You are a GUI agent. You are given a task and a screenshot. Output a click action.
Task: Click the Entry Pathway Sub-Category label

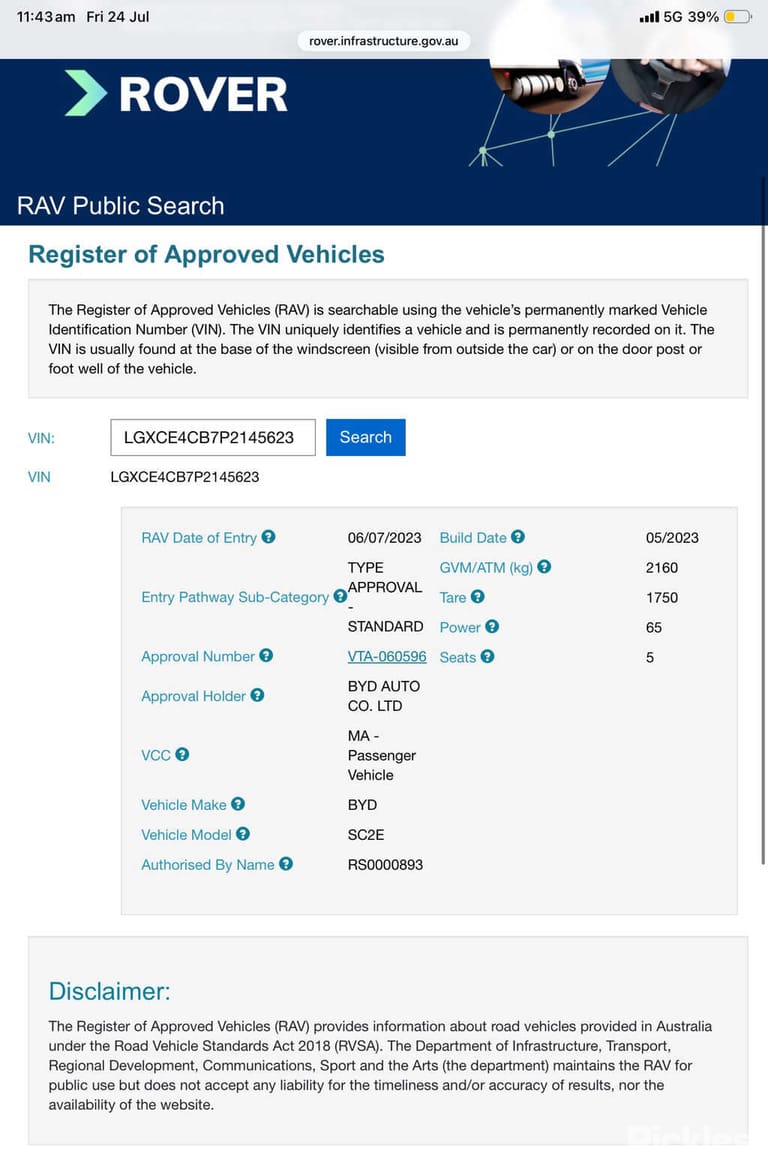[235, 597]
